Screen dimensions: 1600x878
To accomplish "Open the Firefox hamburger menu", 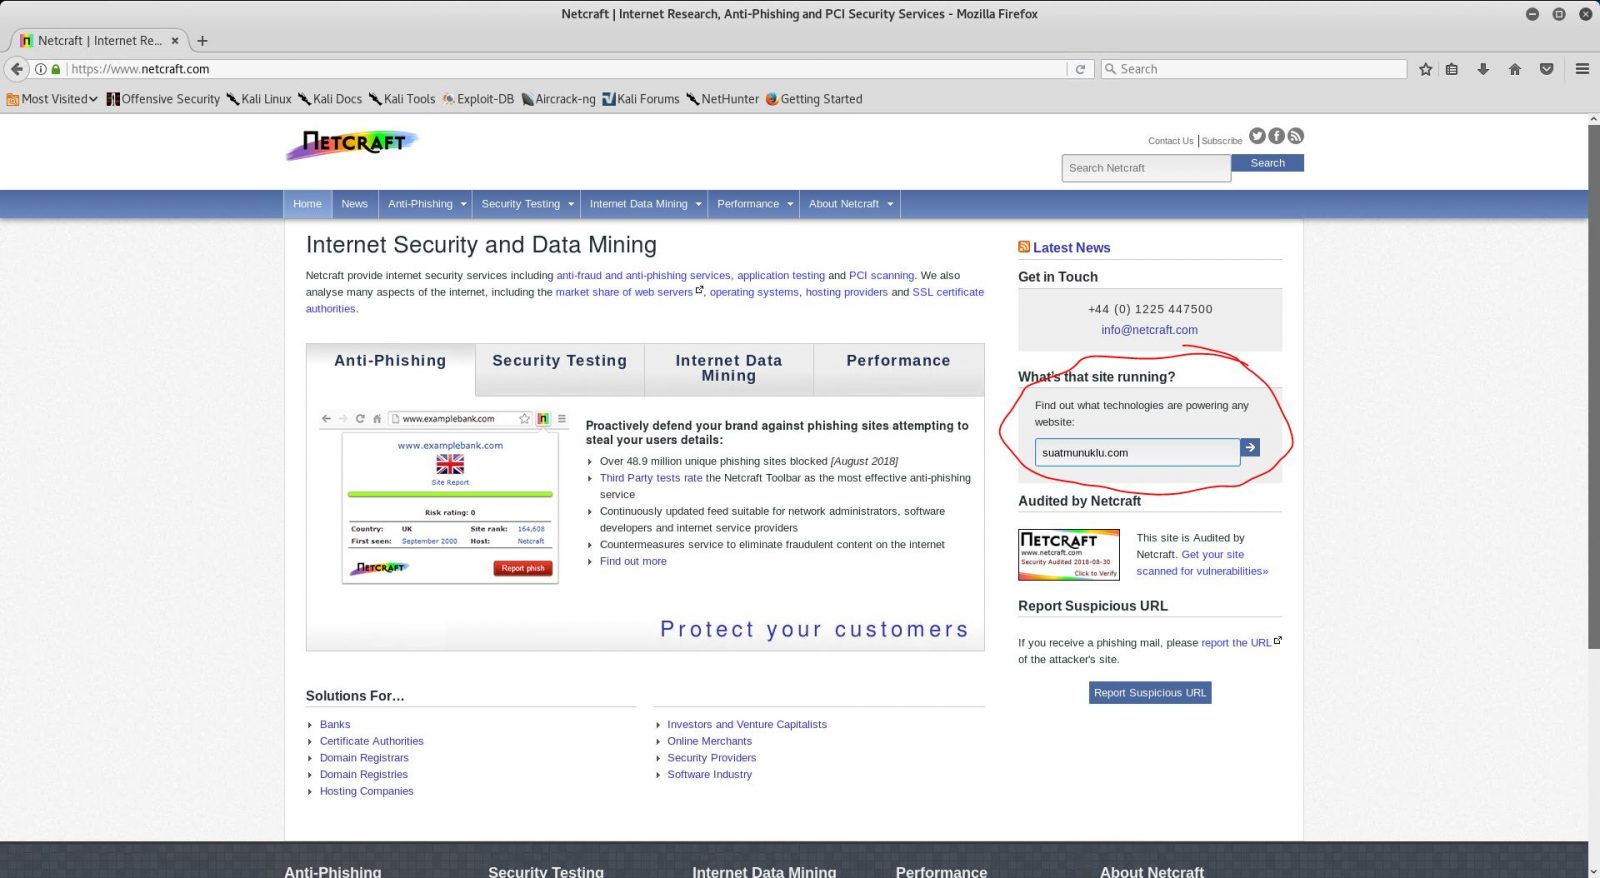I will point(1582,69).
